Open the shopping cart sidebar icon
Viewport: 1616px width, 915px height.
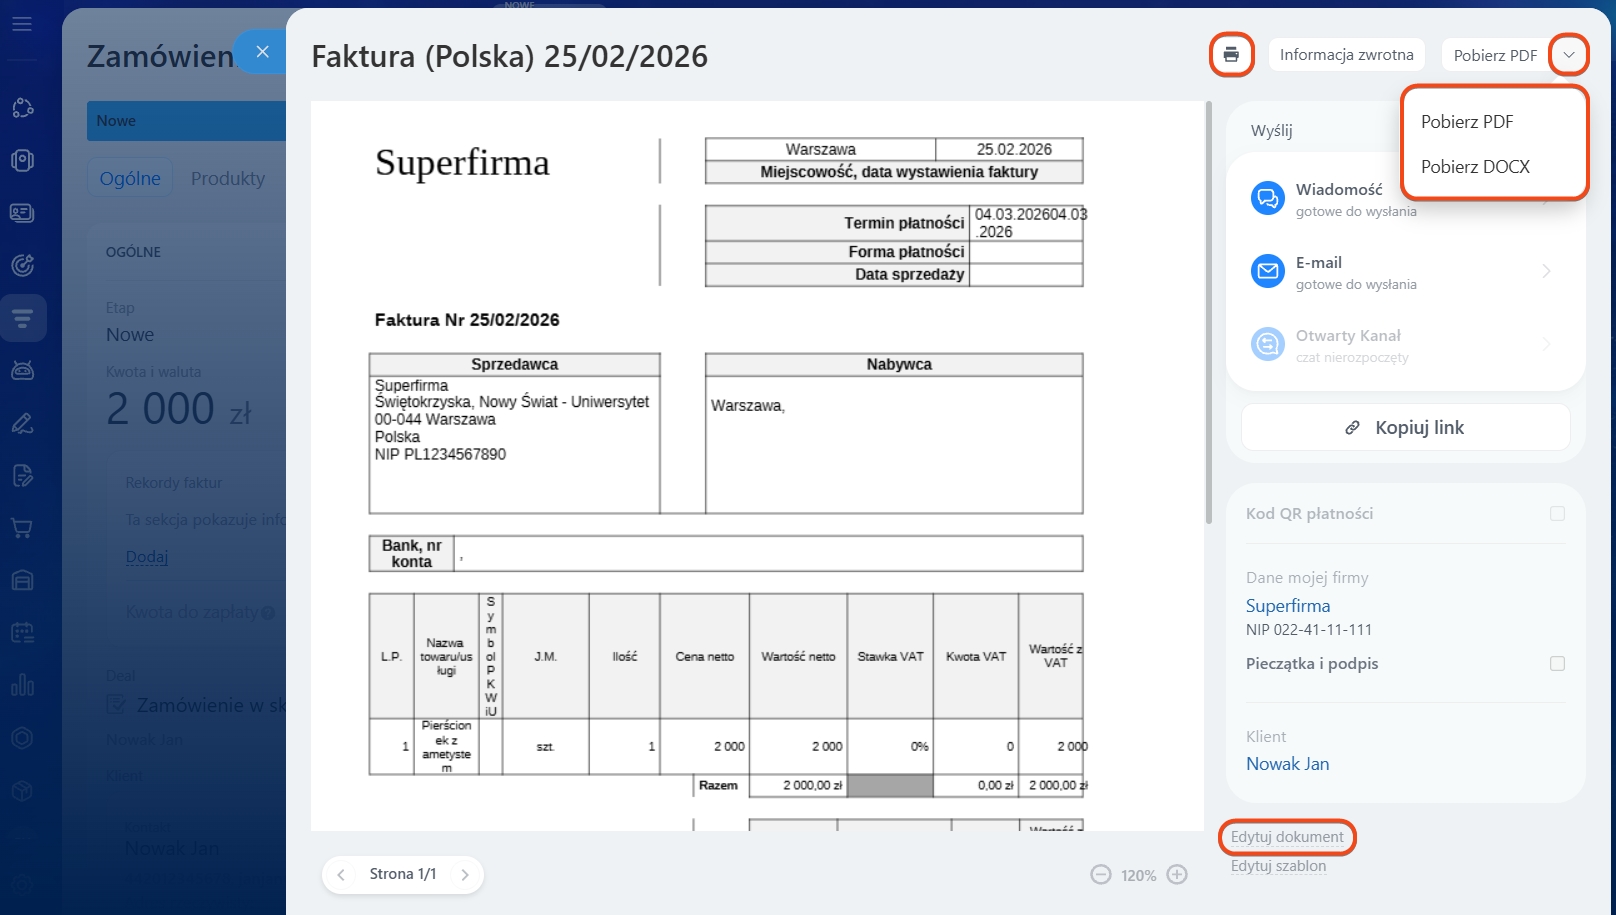coord(22,528)
